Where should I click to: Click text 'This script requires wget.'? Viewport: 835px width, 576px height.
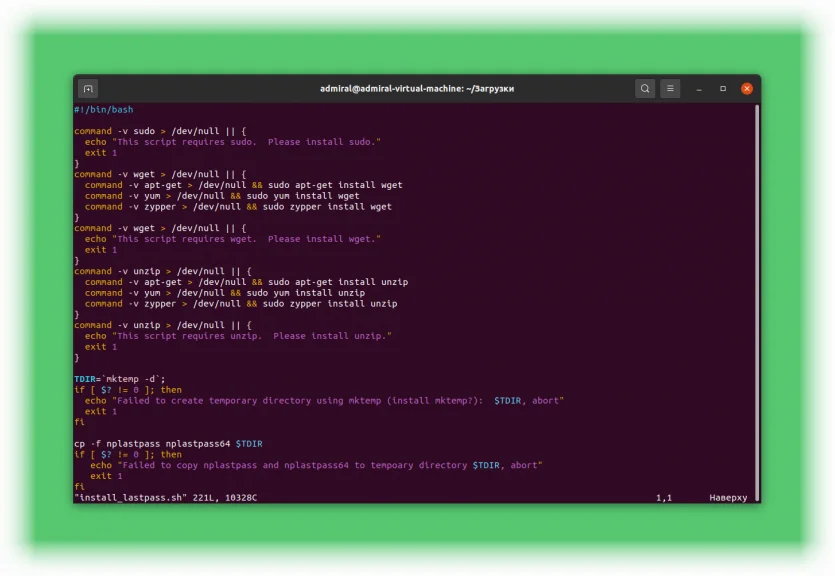187,239
